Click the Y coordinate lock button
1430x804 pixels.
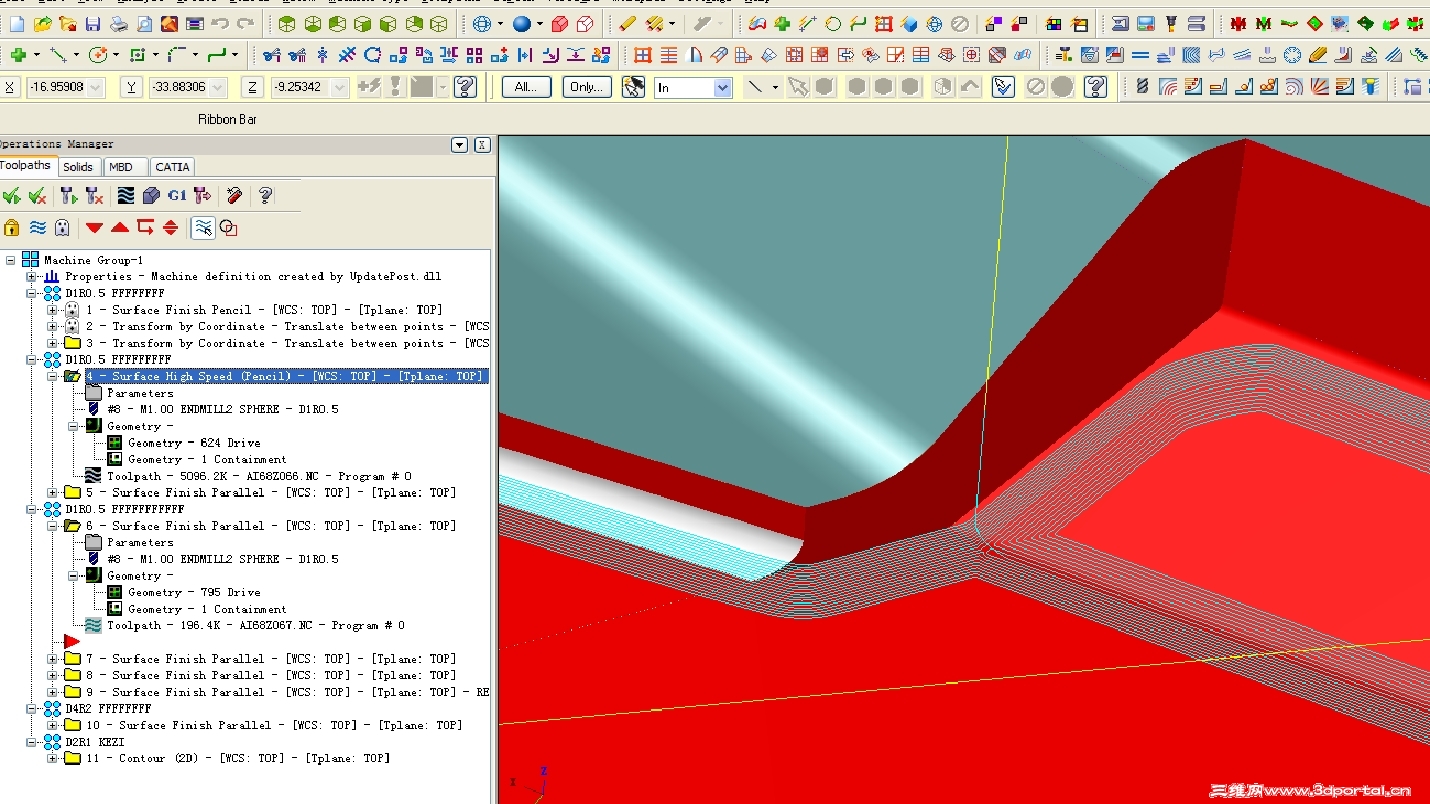pos(131,87)
